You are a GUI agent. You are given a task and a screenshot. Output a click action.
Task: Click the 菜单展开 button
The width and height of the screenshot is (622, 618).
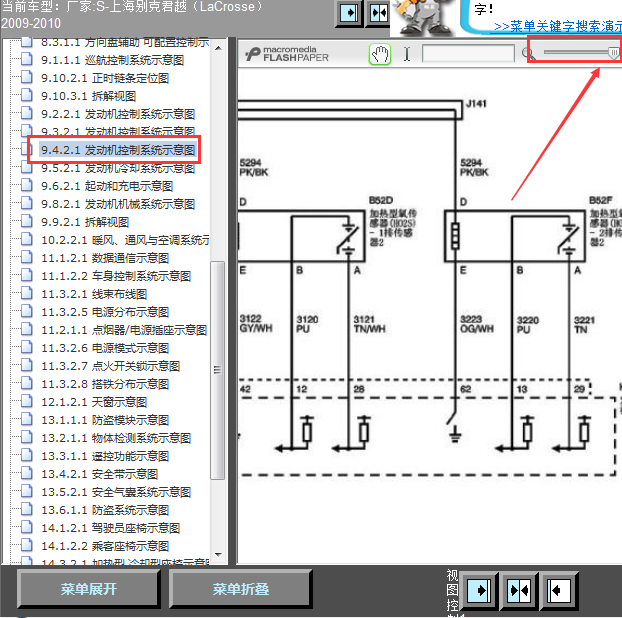pos(88,589)
